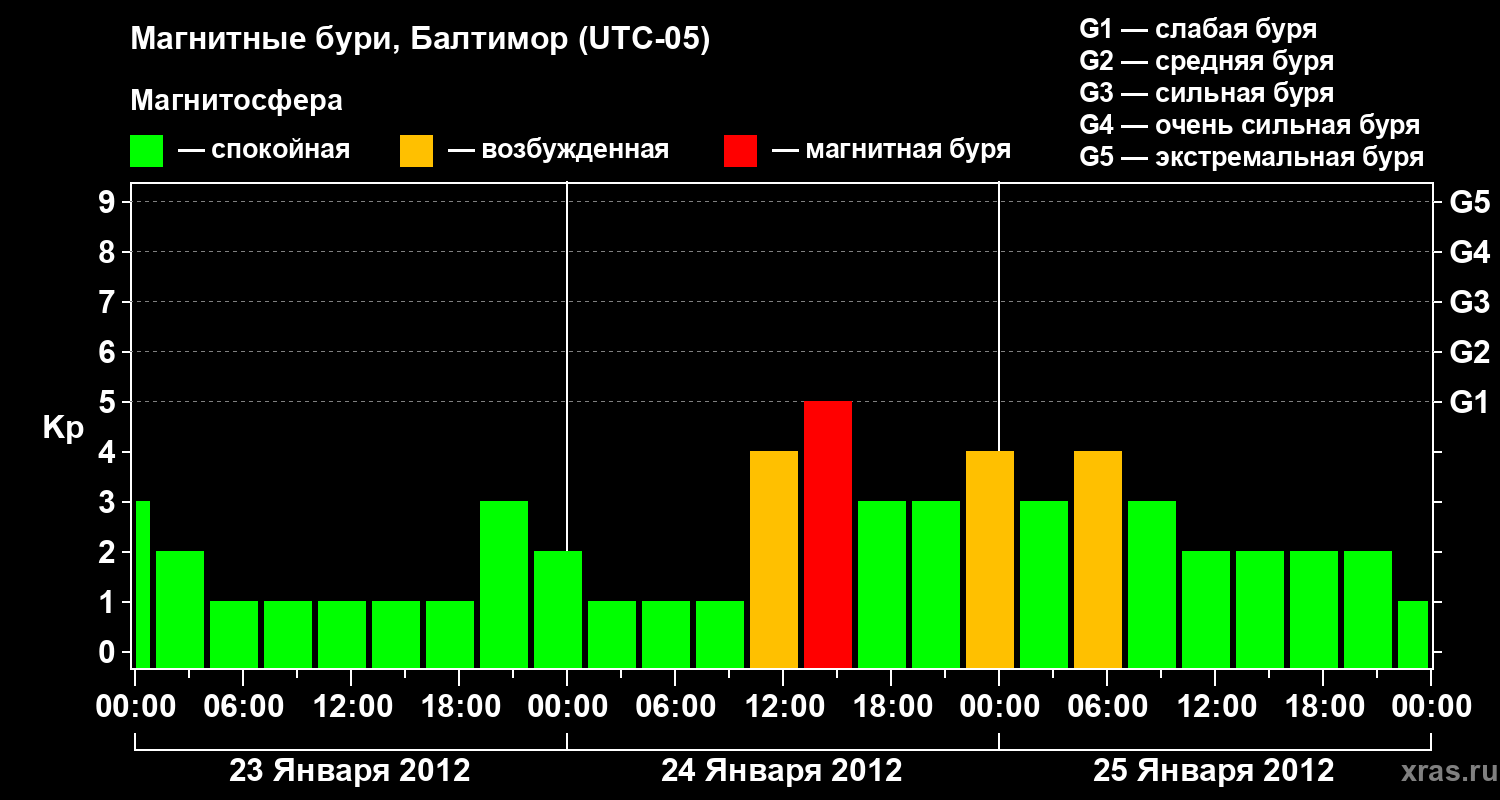The image size is (1500, 800).
Task: Click the 'G1' label on the right axis
Action: [x=1469, y=402]
